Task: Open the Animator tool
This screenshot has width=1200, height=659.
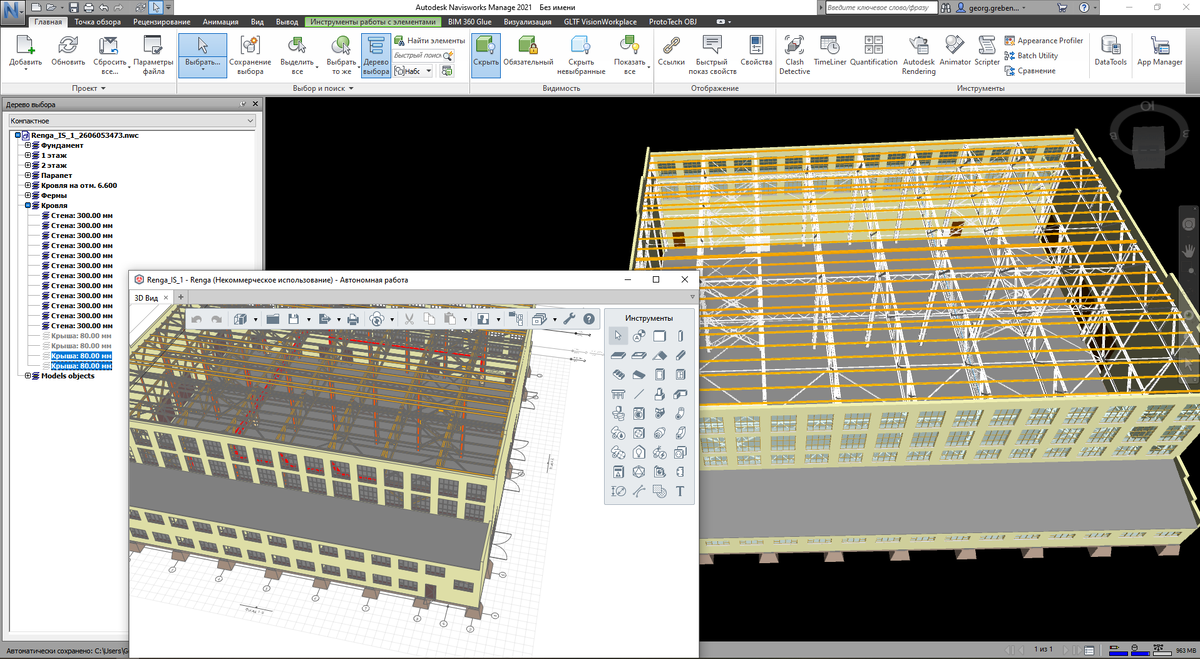Action: [955, 50]
